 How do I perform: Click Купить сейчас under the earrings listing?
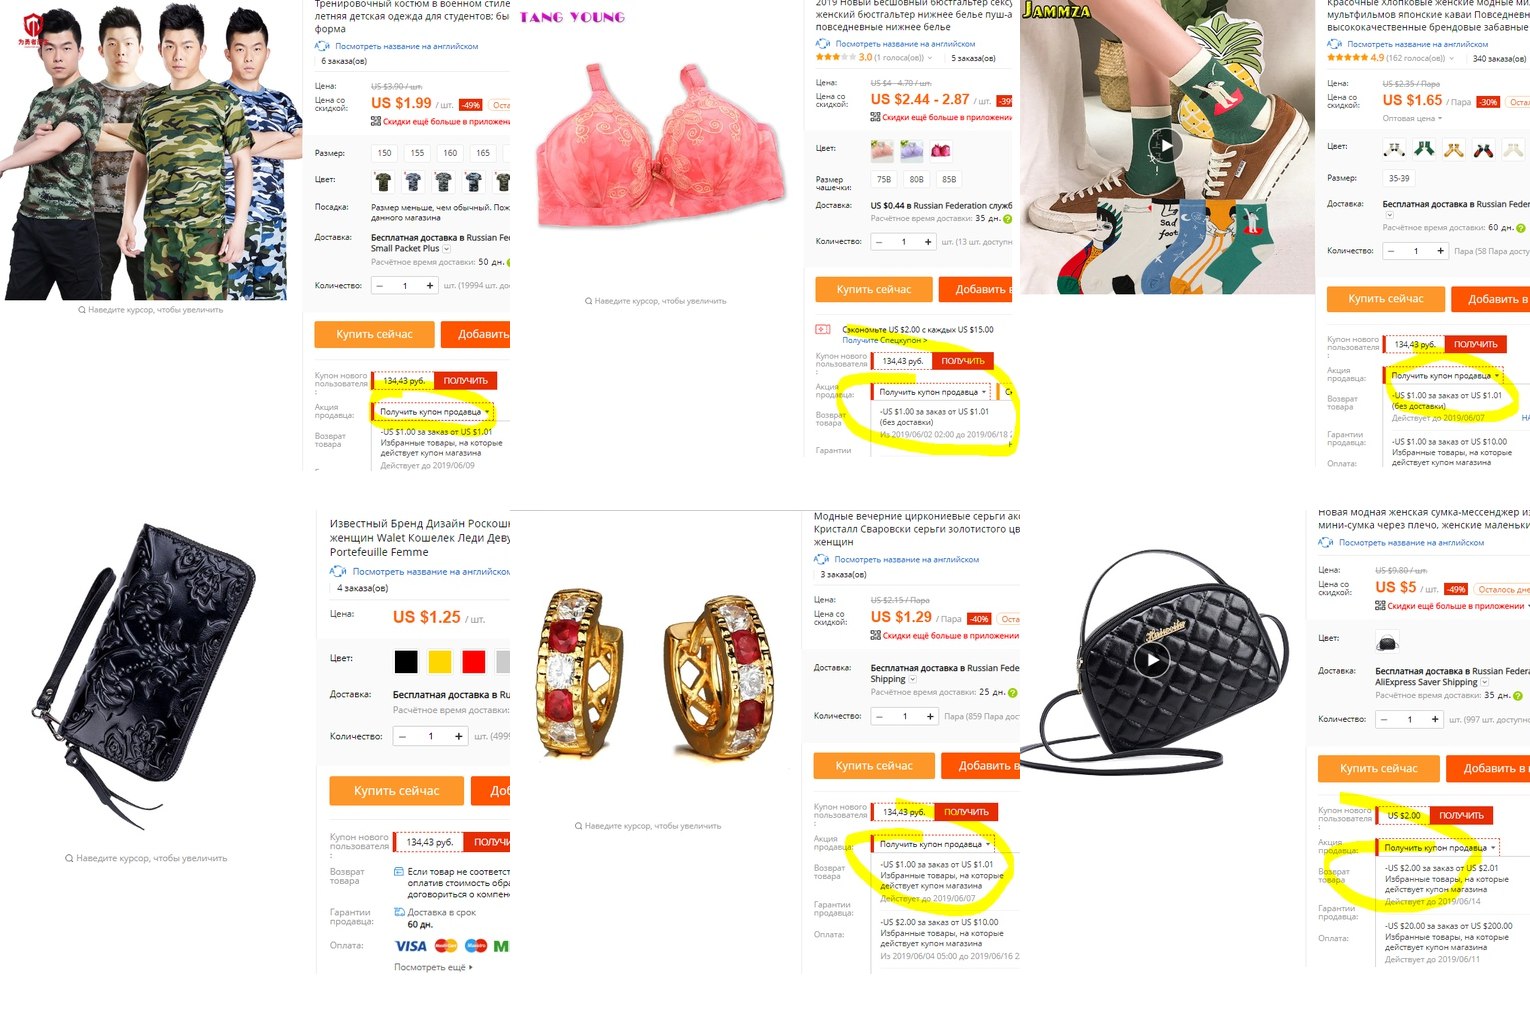point(874,766)
